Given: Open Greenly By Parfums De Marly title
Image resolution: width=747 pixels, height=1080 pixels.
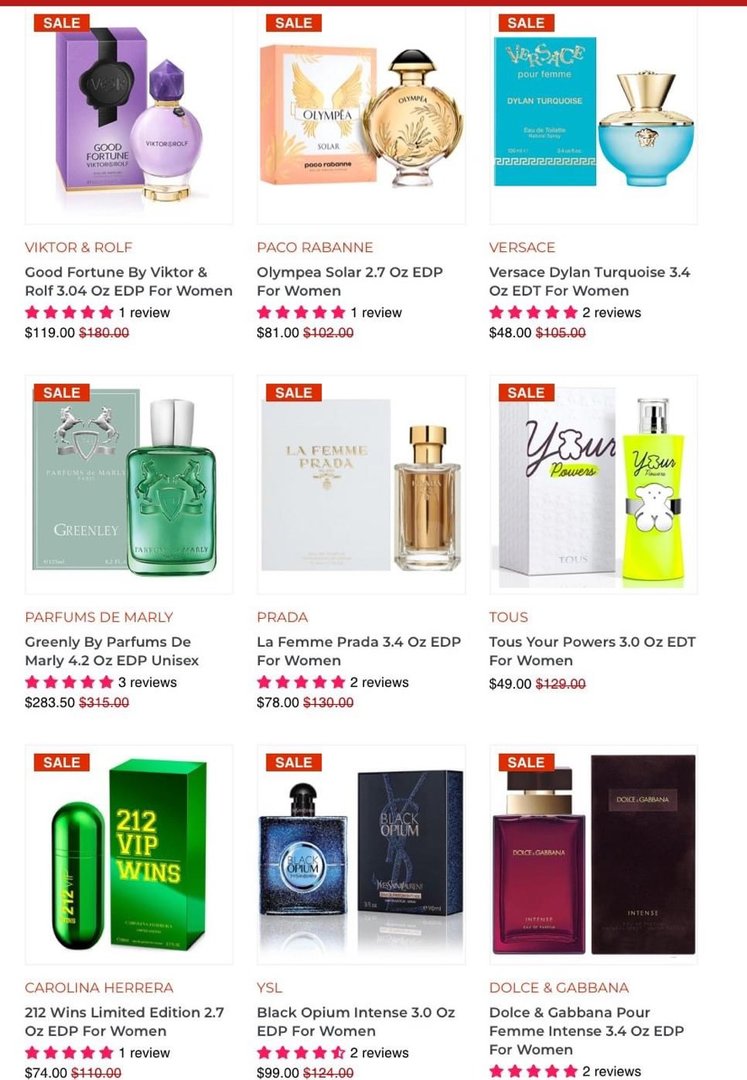Looking at the screenshot, I should [x=114, y=652].
